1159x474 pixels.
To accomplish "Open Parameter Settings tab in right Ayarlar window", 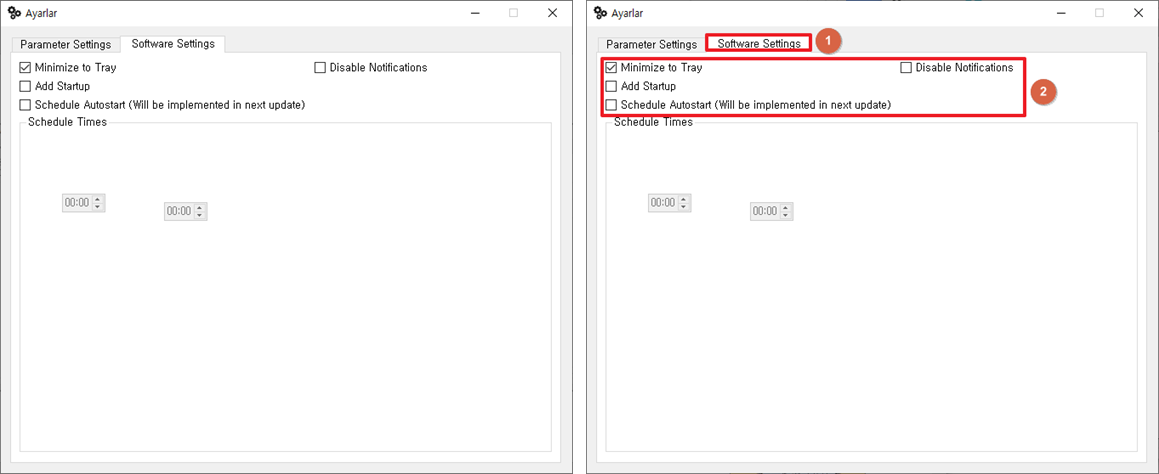I will pos(652,44).
